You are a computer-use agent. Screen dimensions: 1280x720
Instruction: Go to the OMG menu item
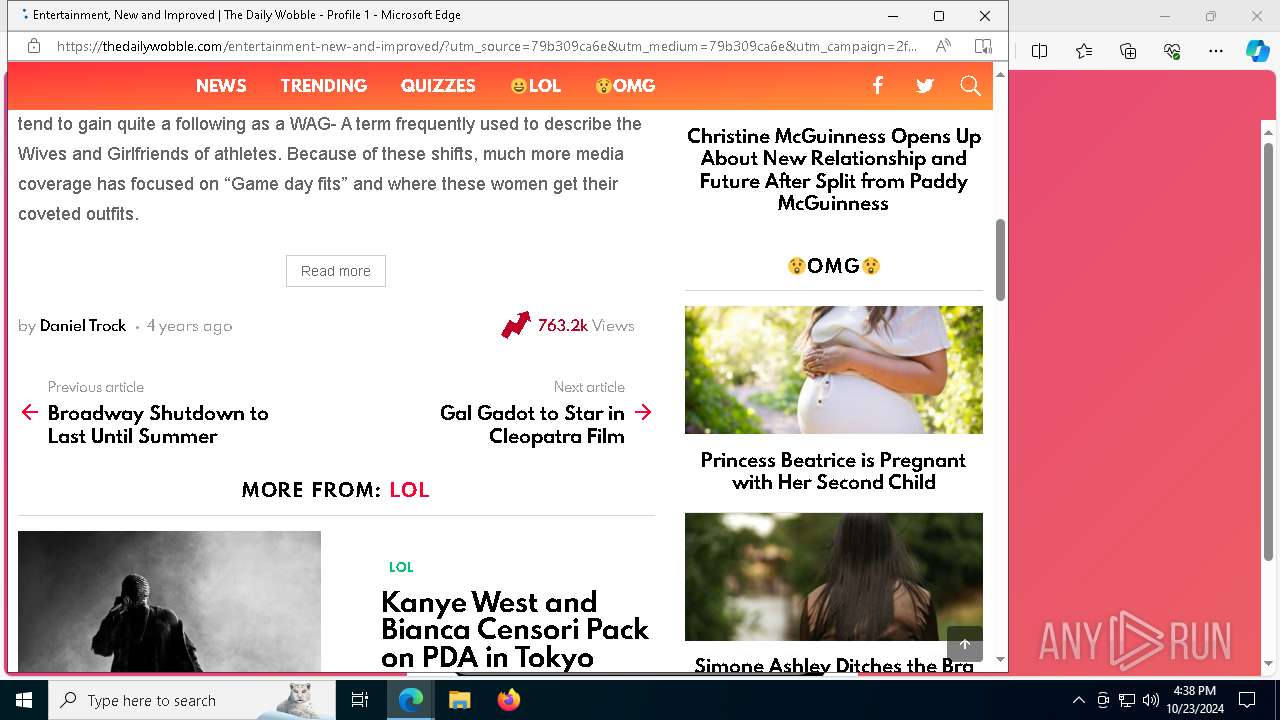625,86
